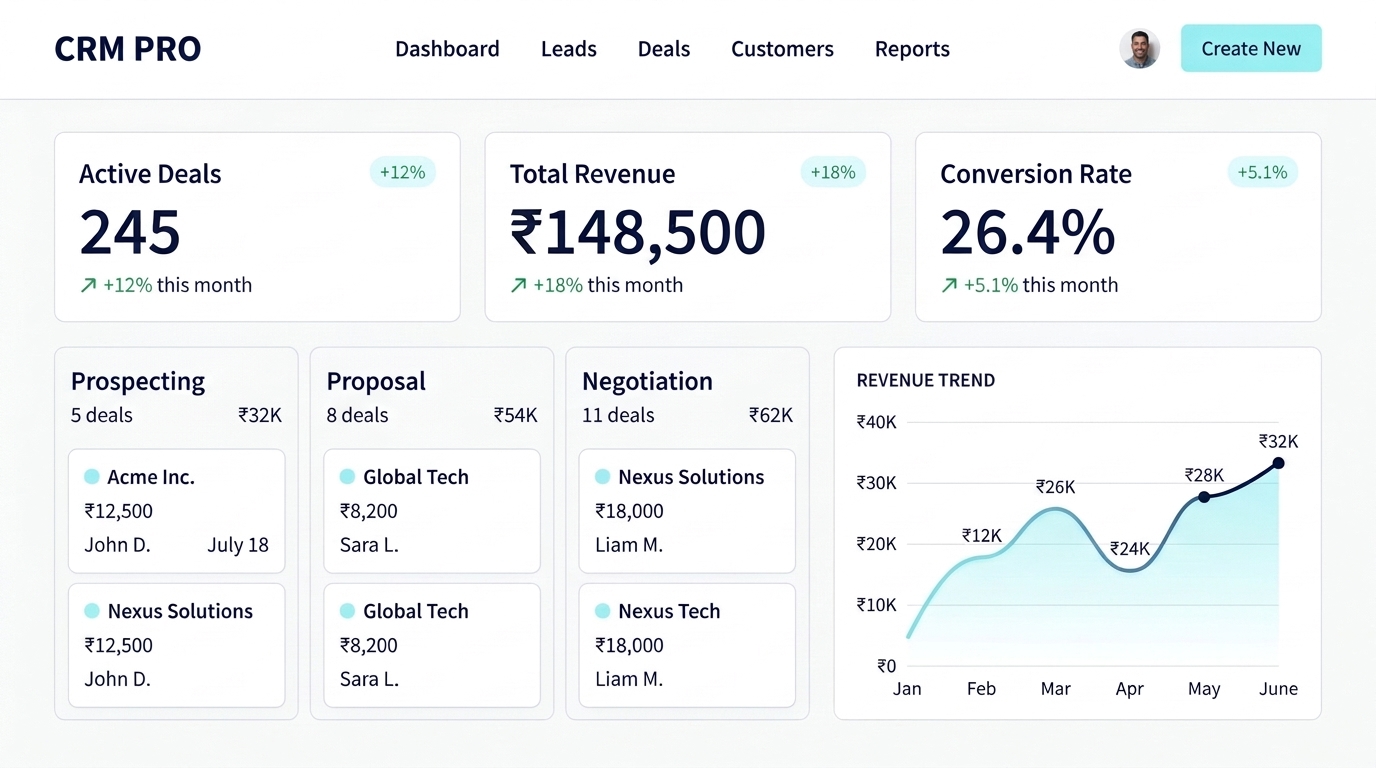Image resolution: width=1376 pixels, height=768 pixels.
Task: Click the +18% badge on Total Revenue
Action: coord(833,172)
